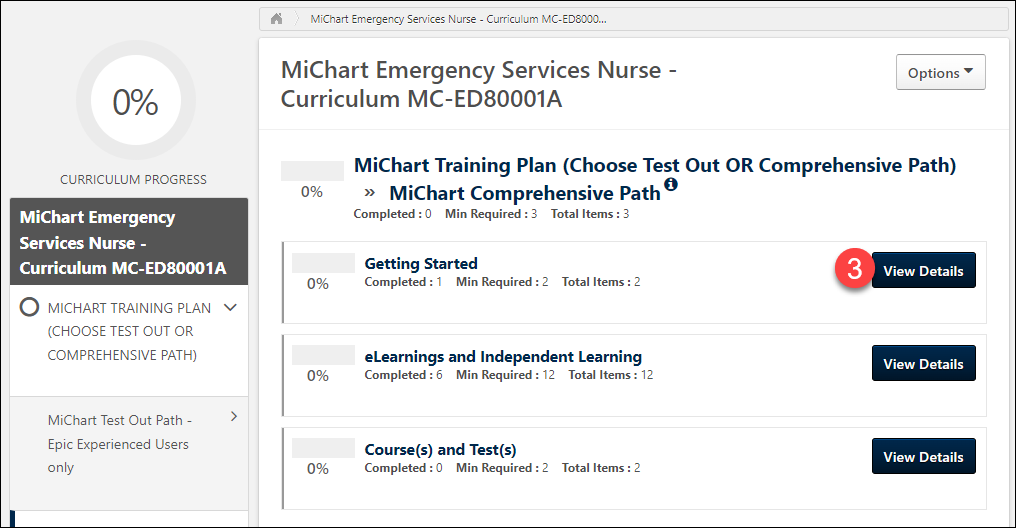Toggle the MiChart Training Plan circle indicator

(x=30, y=308)
